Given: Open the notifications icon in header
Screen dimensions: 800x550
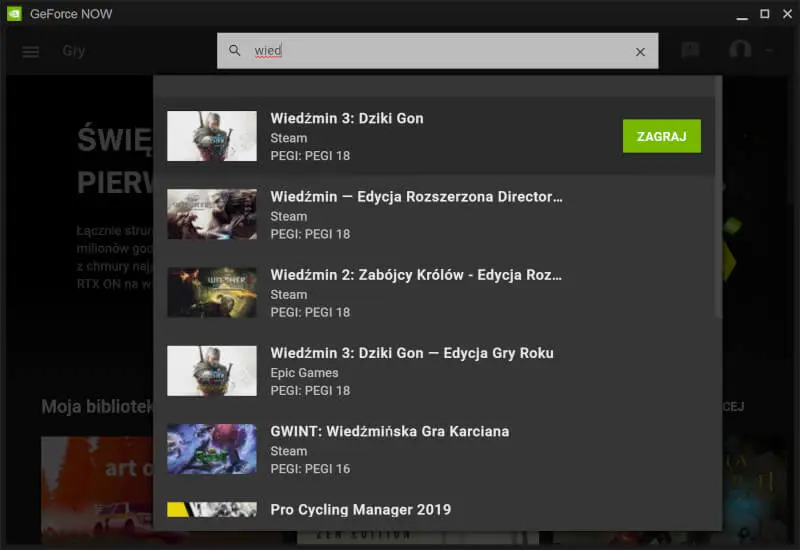Looking at the screenshot, I should [x=690, y=51].
